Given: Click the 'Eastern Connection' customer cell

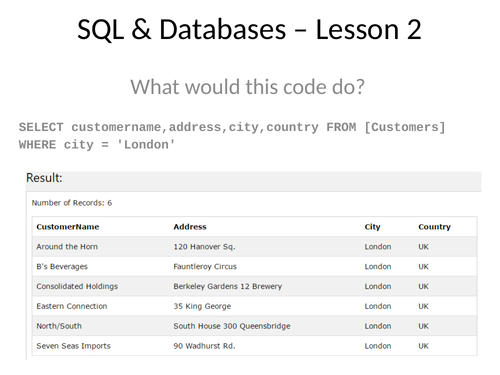Looking at the screenshot, I should pos(72,306).
